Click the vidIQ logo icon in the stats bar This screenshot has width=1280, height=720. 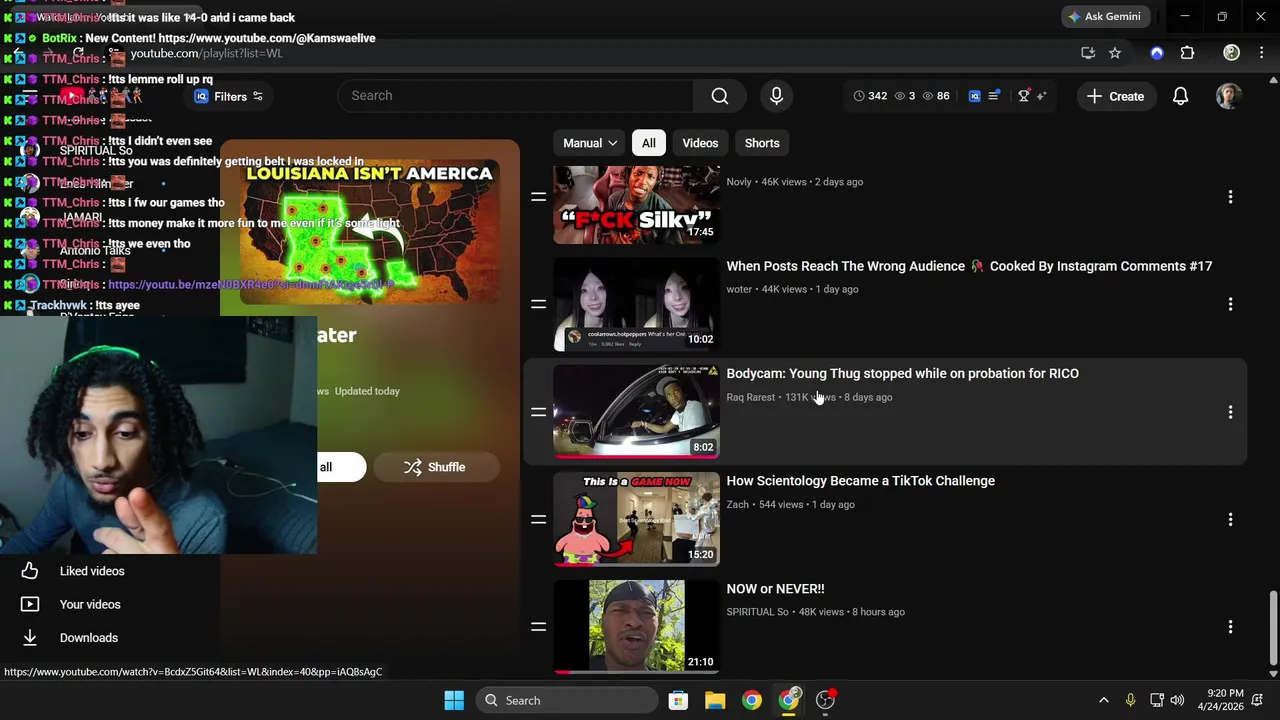click(974, 96)
